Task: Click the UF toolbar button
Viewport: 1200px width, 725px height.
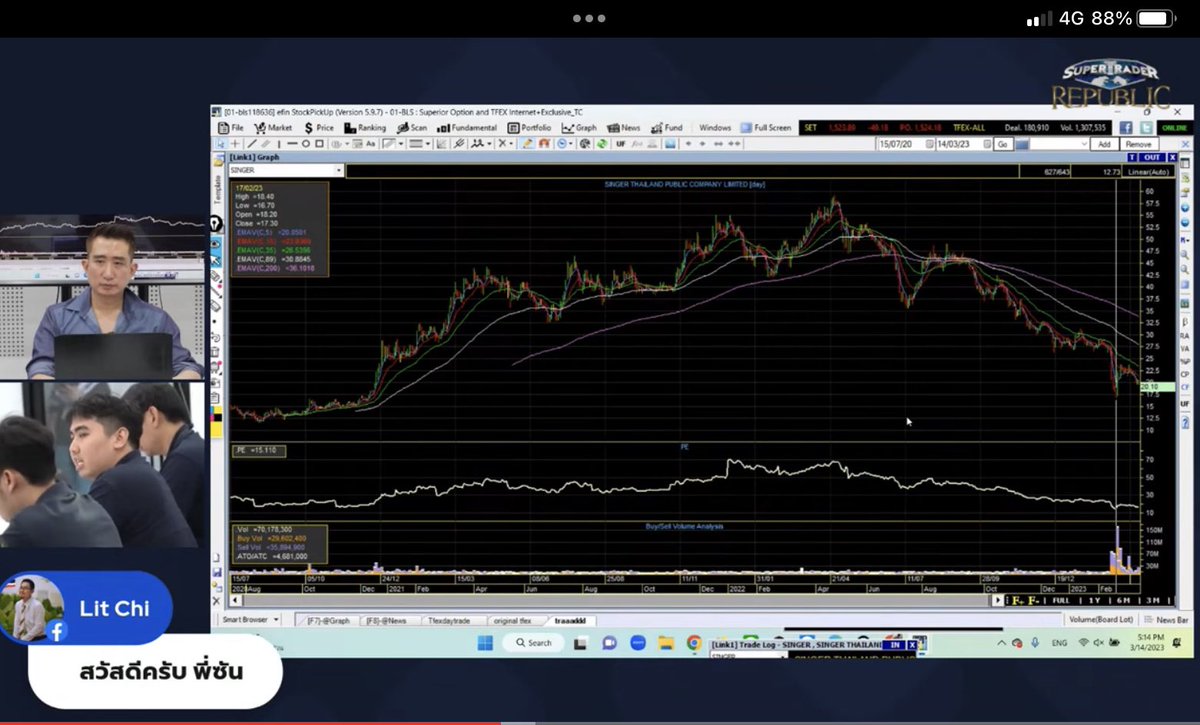Action: point(620,144)
